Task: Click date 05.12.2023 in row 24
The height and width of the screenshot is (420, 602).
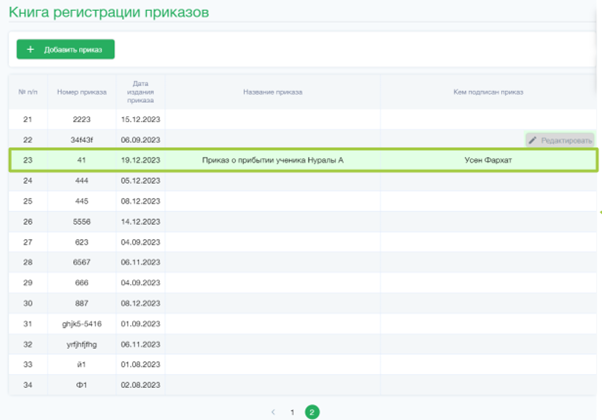Action: coord(141,180)
